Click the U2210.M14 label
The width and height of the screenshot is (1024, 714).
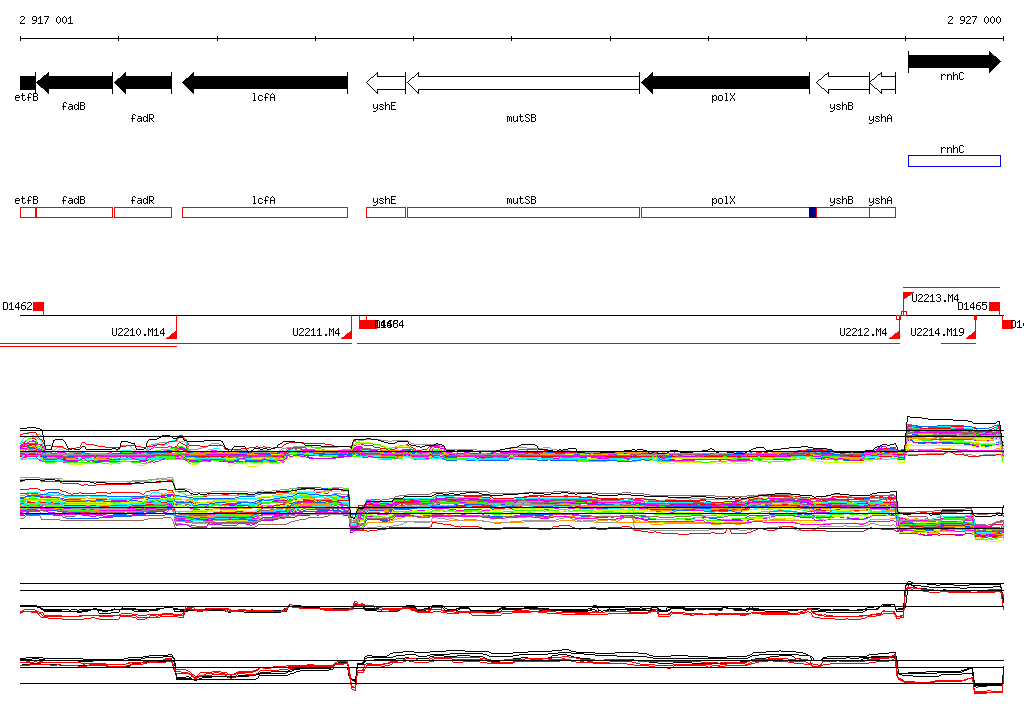point(138,332)
